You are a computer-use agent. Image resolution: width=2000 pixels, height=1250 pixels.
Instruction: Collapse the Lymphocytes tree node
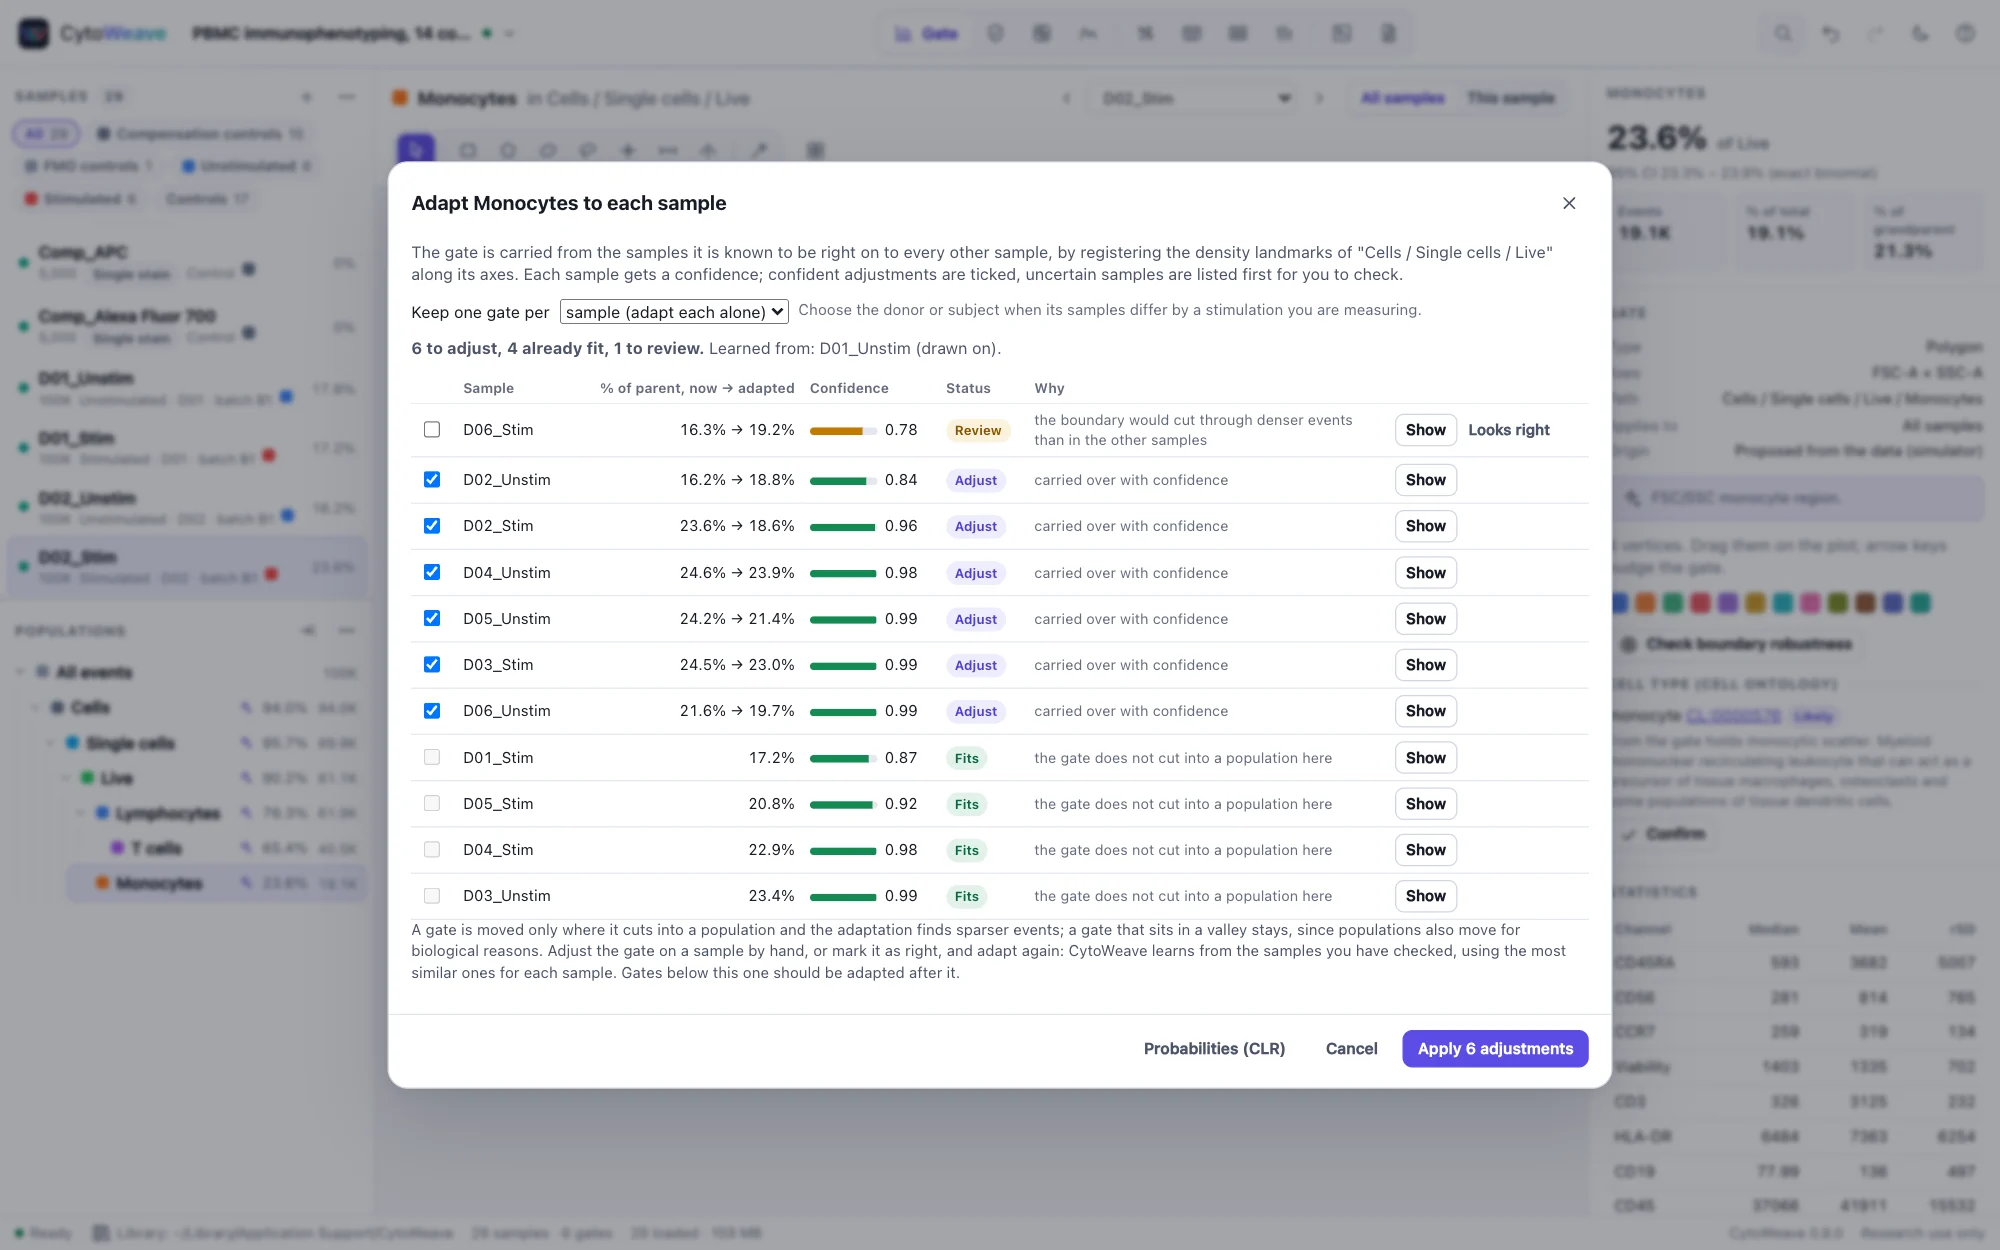(x=82, y=813)
